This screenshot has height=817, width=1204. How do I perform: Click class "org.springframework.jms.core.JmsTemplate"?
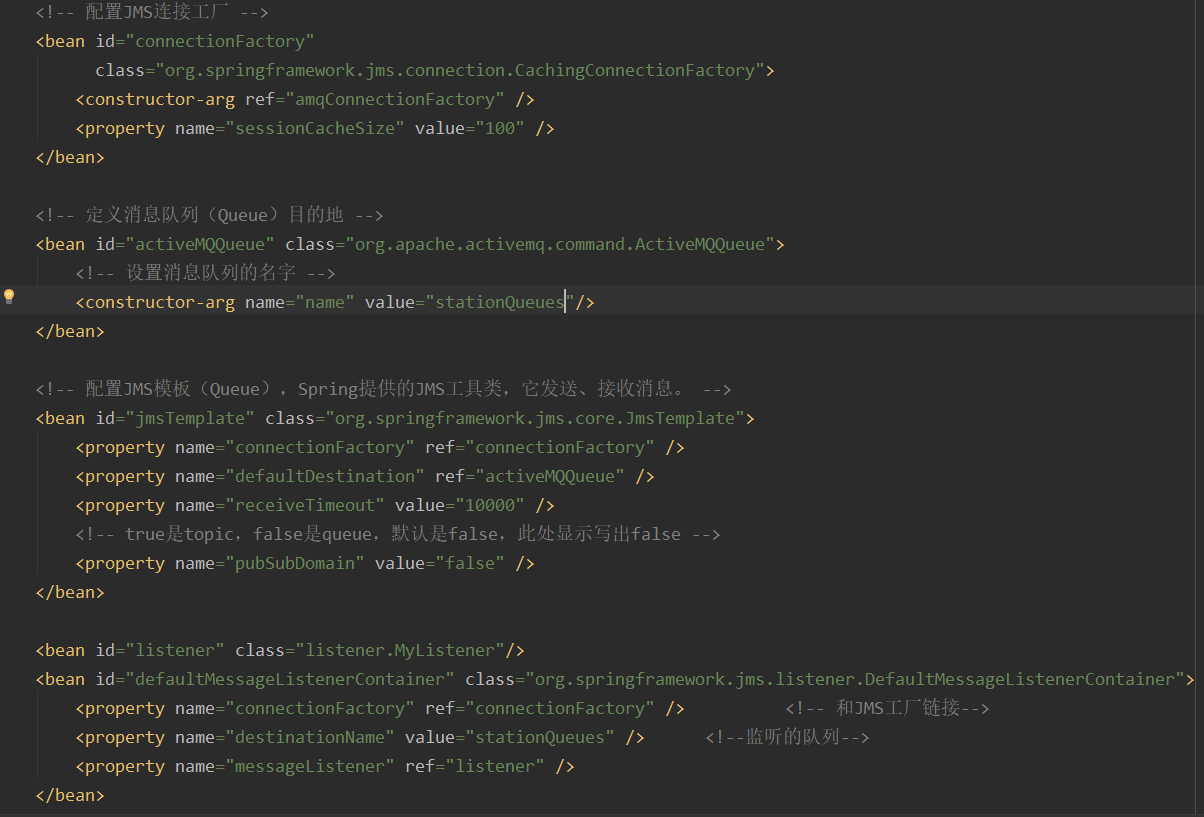click(x=535, y=419)
